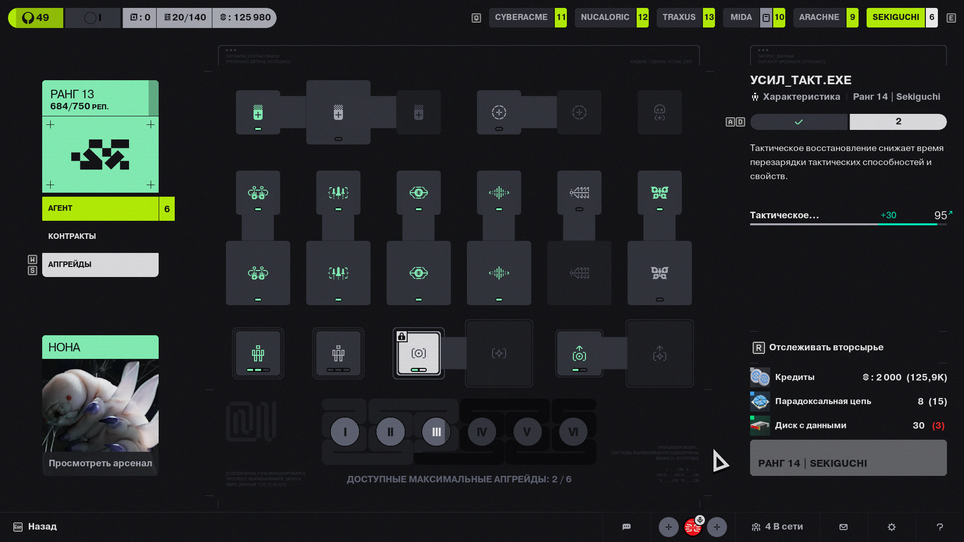Image resolution: width=964 pixels, height=542 pixels.
Task: Open the settings gear icon
Action: click(891, 527)
